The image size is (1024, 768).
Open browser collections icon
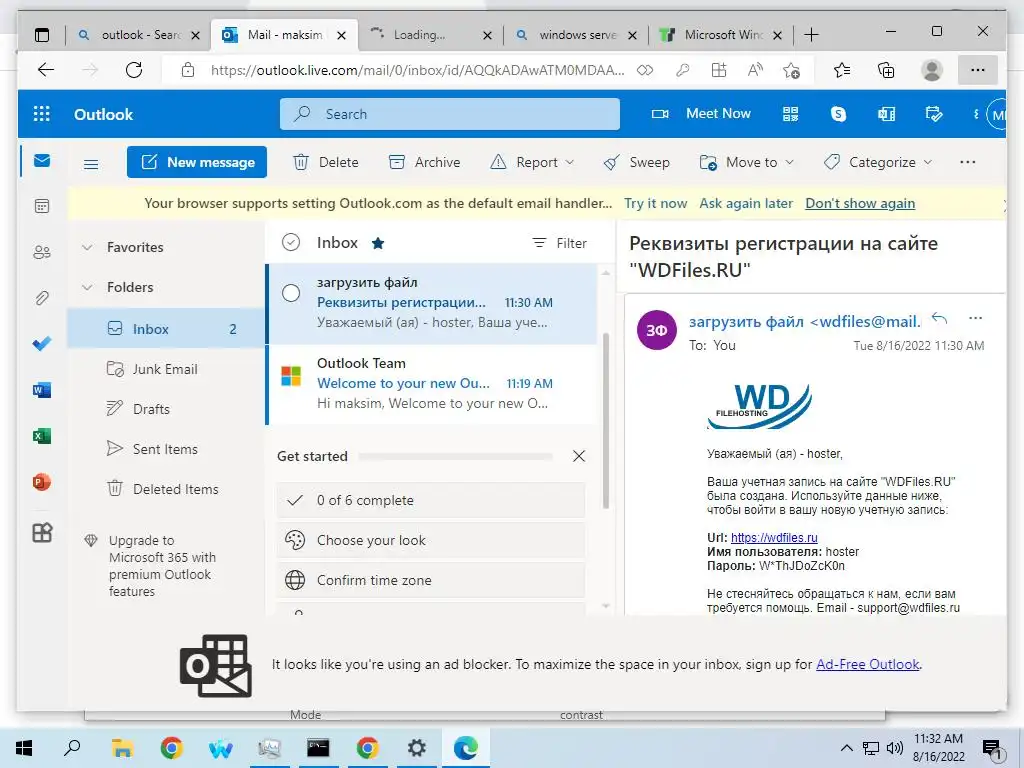pyautogui.click(x=886, y=70)
